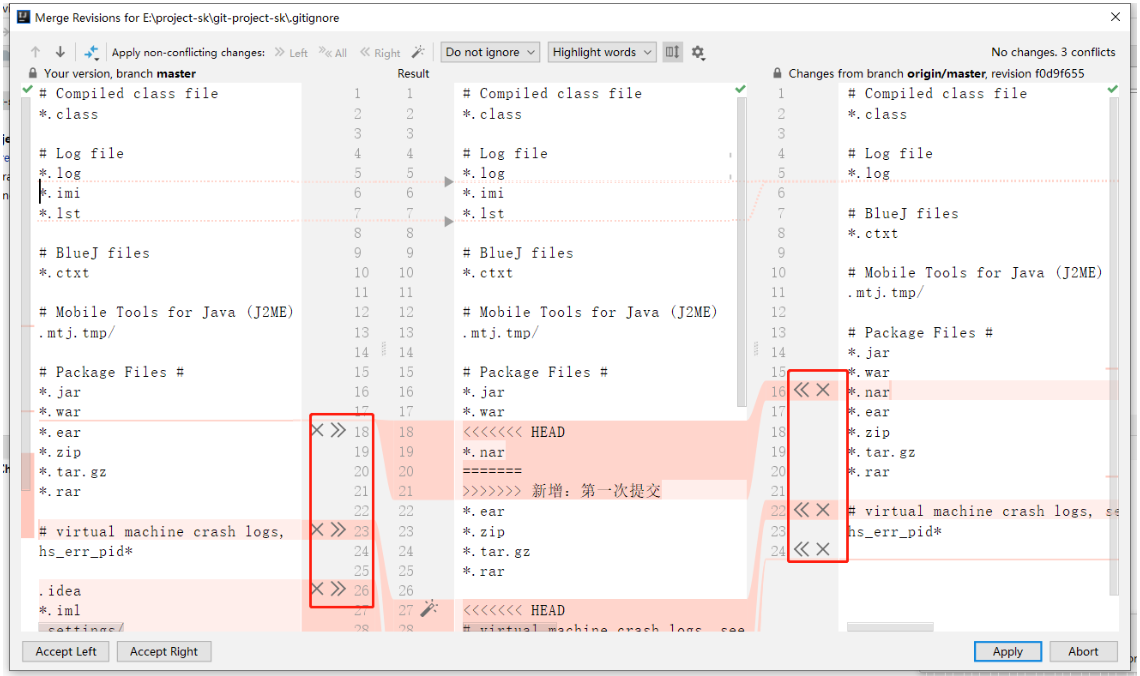Click '*.tar.gz' line in left pane
Image resolution: width=1140 pixels, height=676 pixels.
click(x=73, y=472)
